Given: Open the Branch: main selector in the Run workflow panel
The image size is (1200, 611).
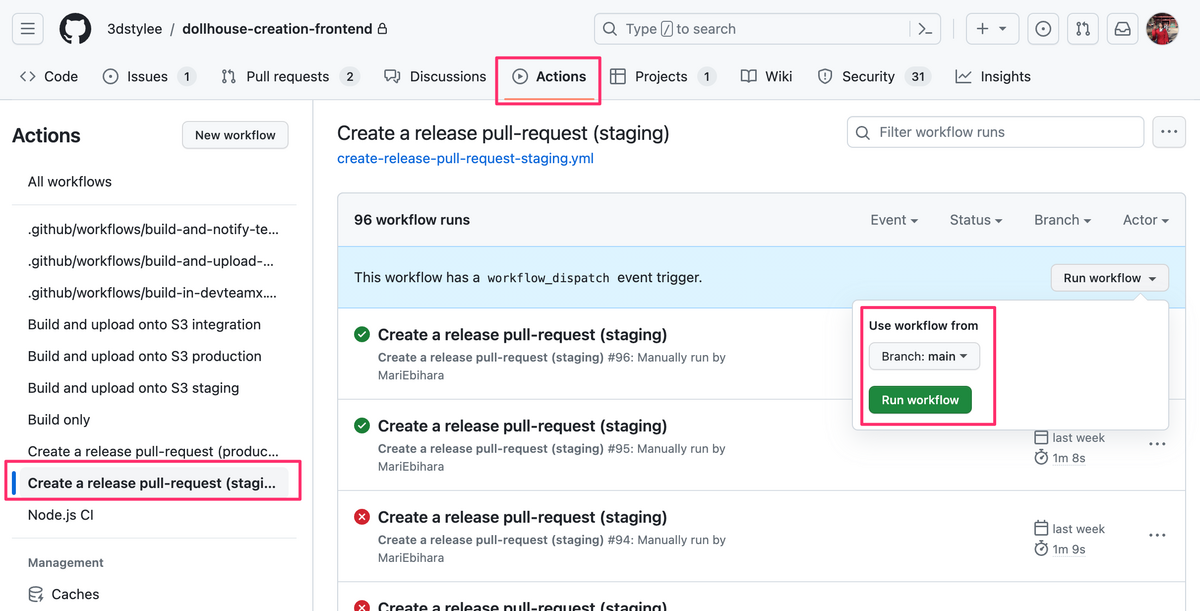Looking at the screenshot, I should (x=923, y=355).
